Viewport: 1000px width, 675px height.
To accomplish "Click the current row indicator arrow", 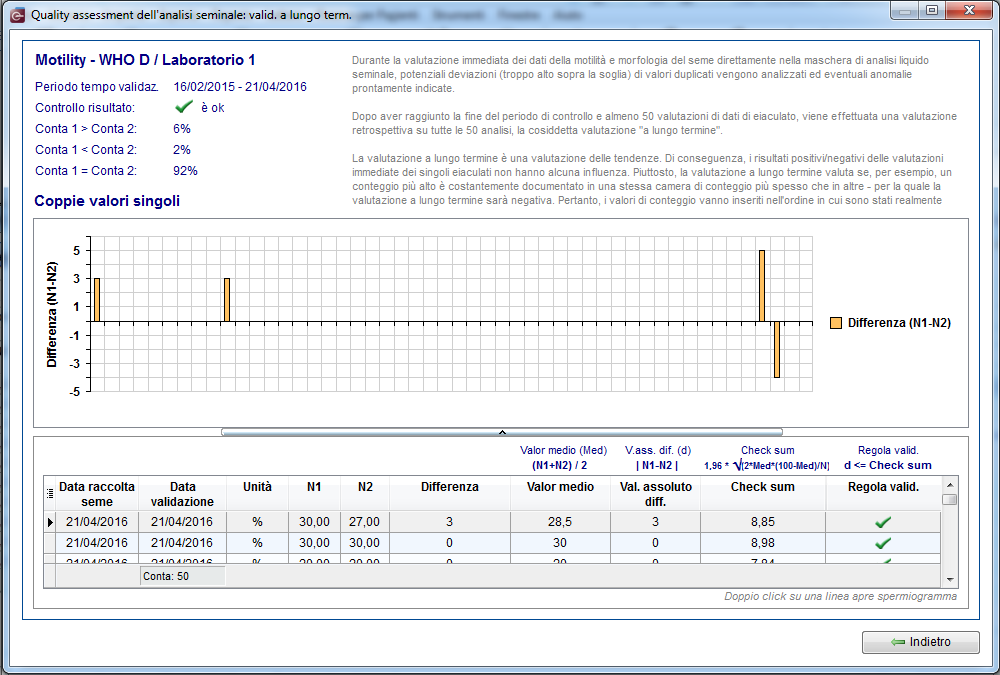I will 50,522.
